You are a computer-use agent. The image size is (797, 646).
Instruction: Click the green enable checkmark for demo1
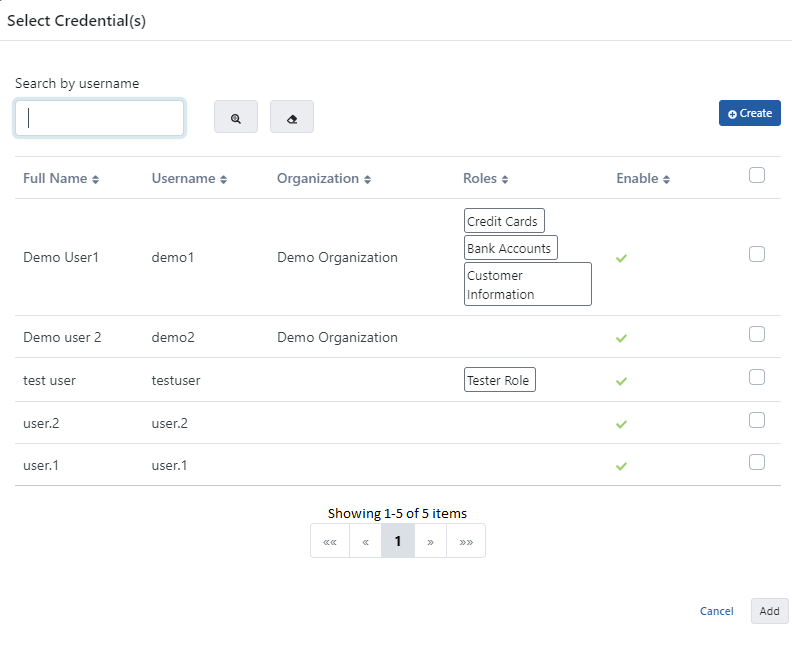pyautogui.click(x=621, y=258)
